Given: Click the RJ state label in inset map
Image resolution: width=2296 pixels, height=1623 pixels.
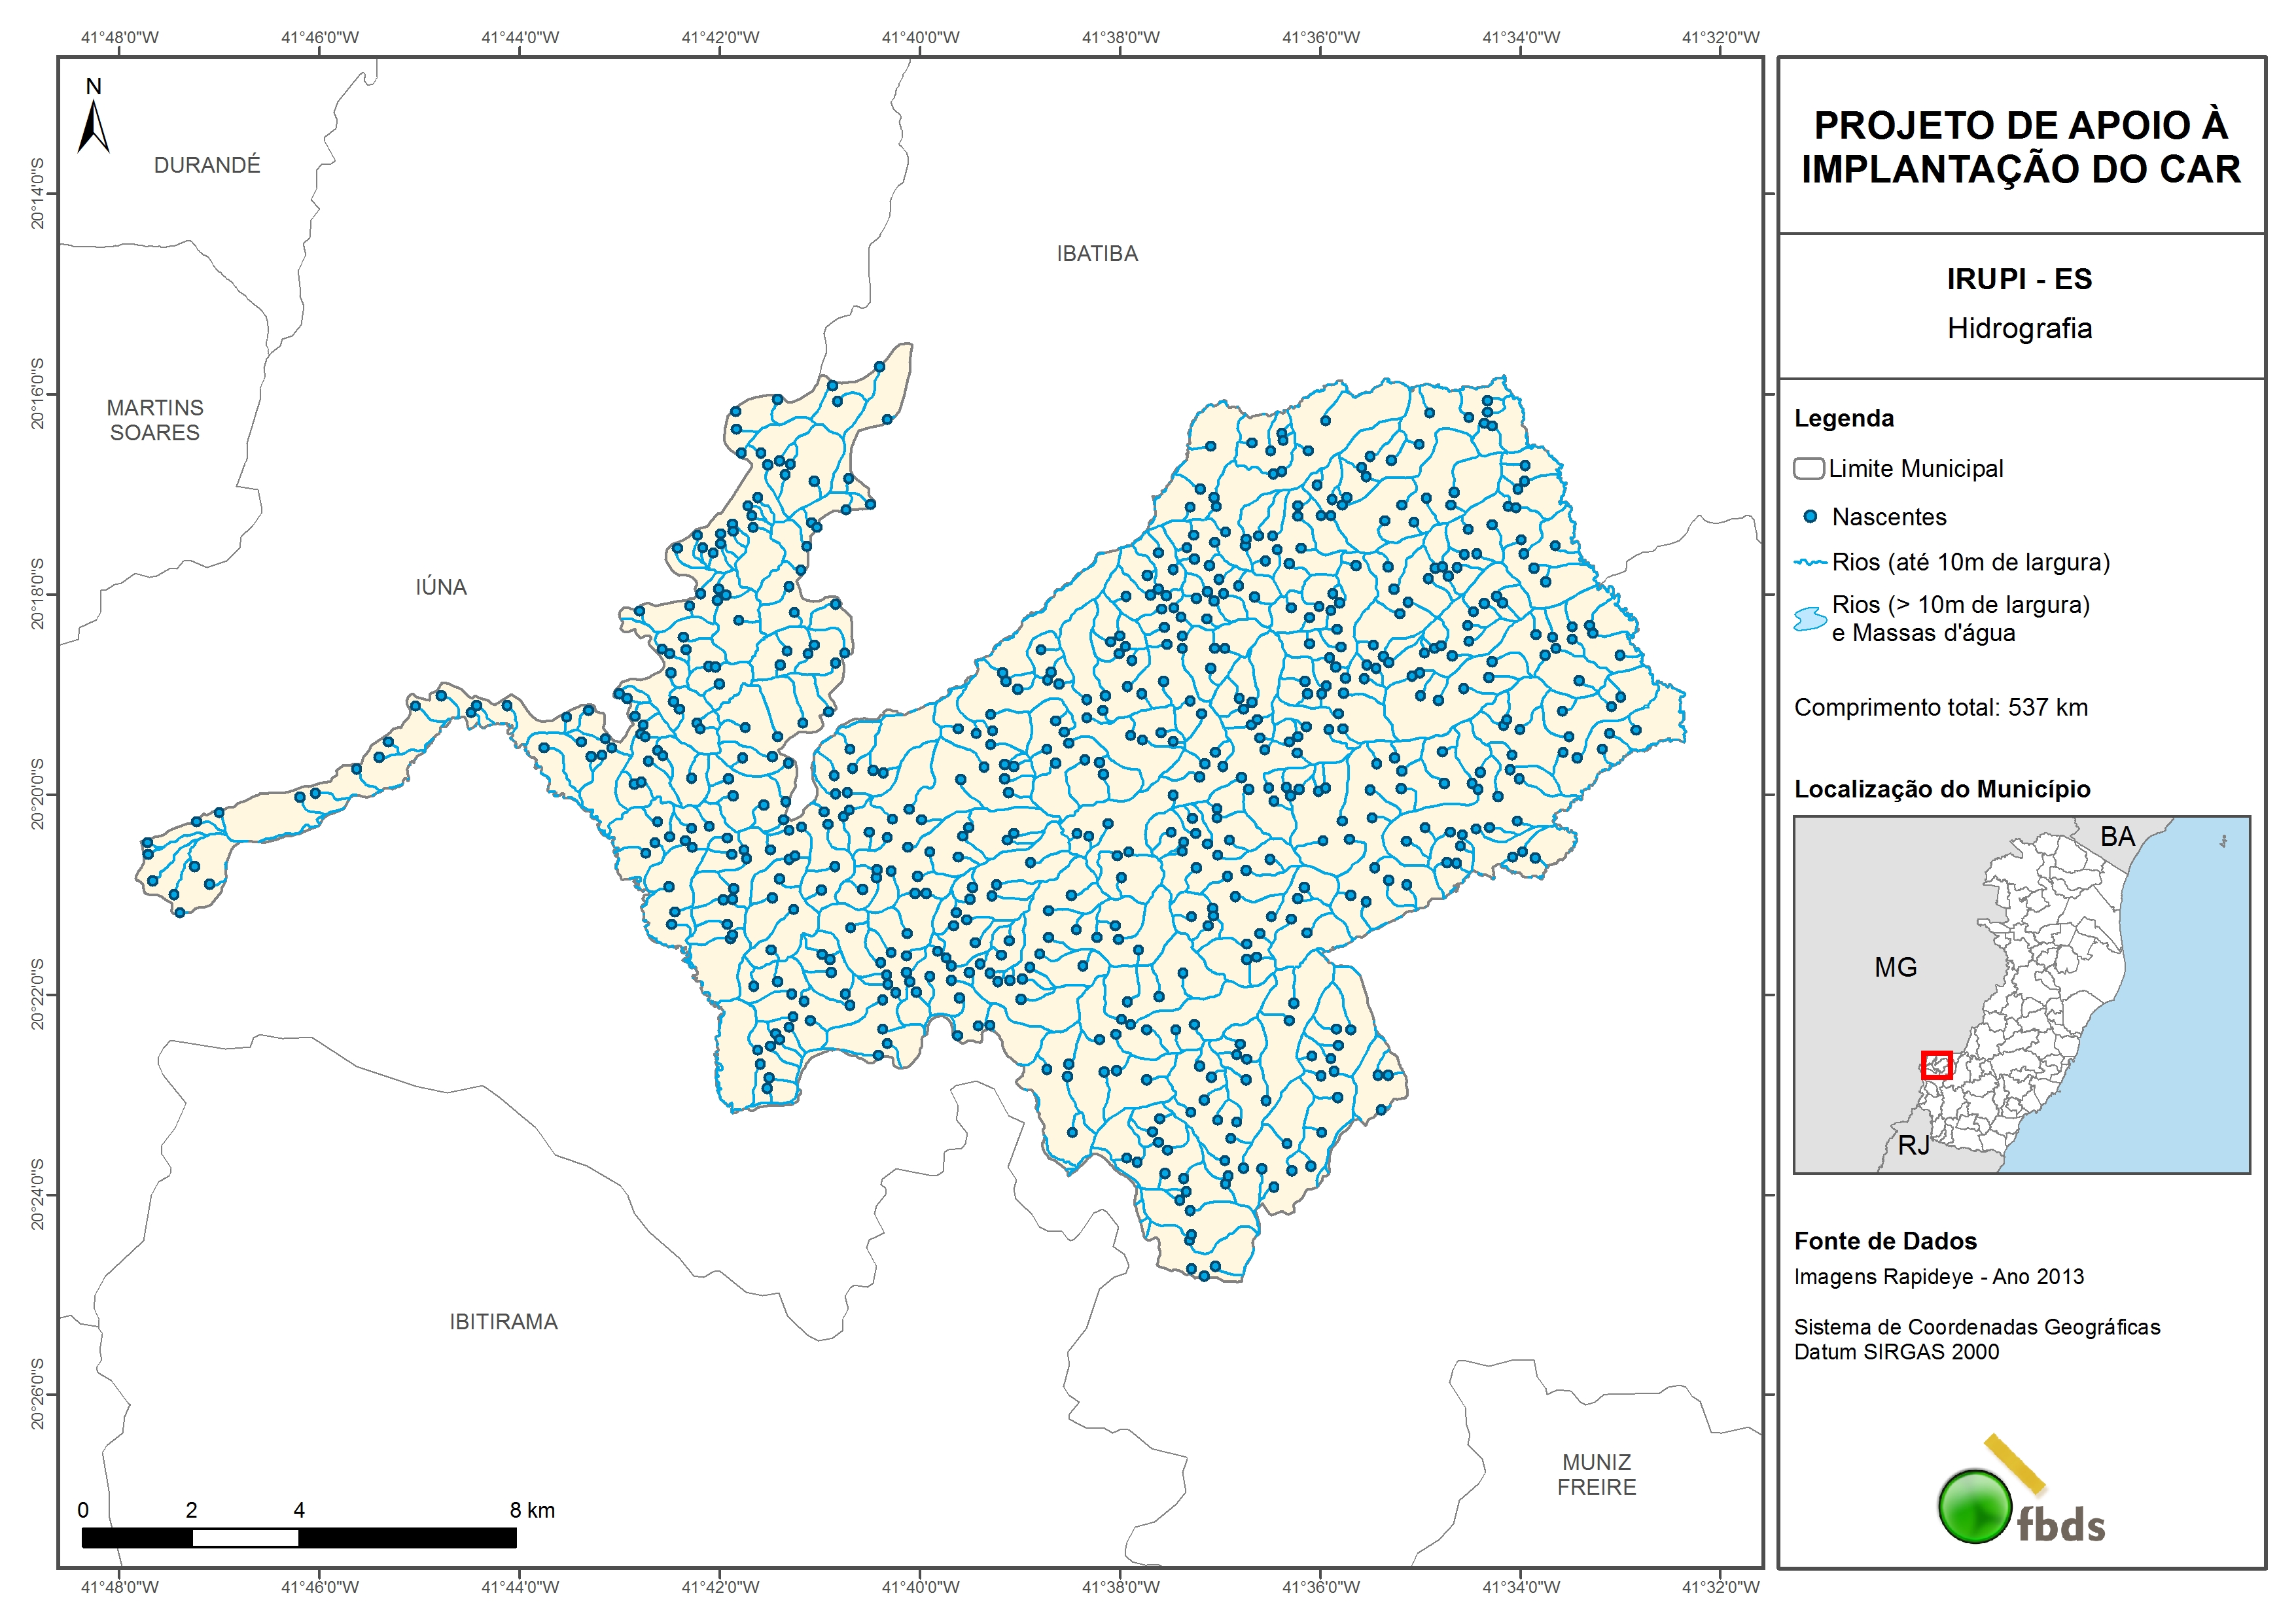Looking at the screenshot, I should pos(1913,1145).
